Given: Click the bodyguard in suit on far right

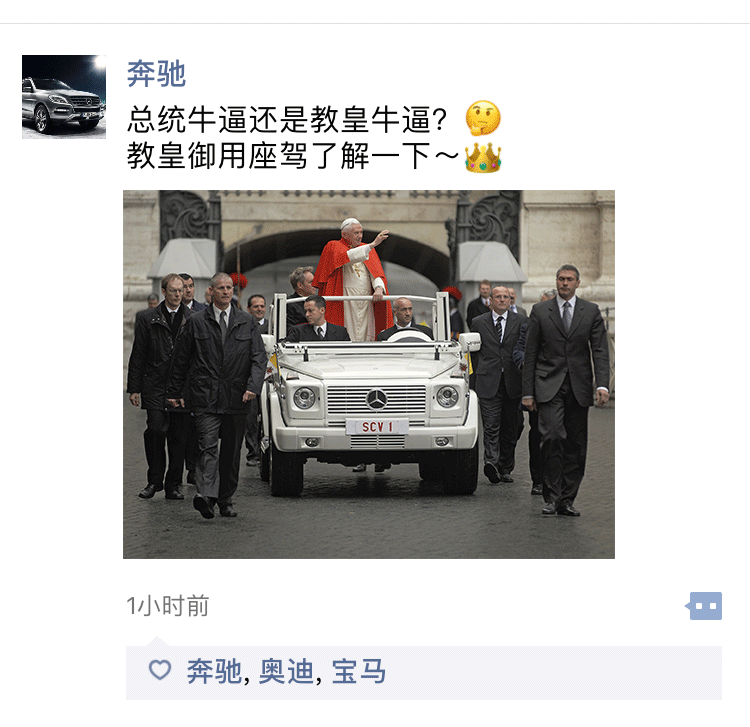Looking at the screenshot, I should tap(565, 389).
